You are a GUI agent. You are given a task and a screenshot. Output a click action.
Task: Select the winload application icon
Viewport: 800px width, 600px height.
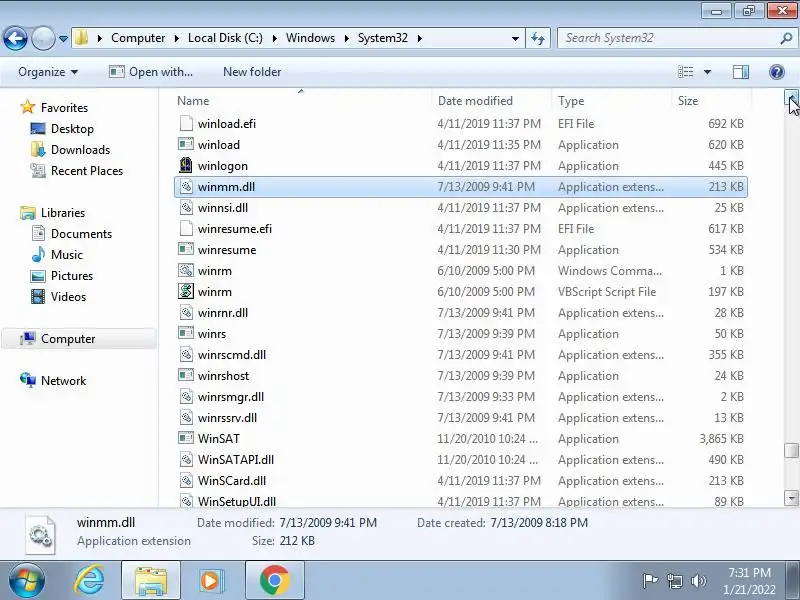186,144
